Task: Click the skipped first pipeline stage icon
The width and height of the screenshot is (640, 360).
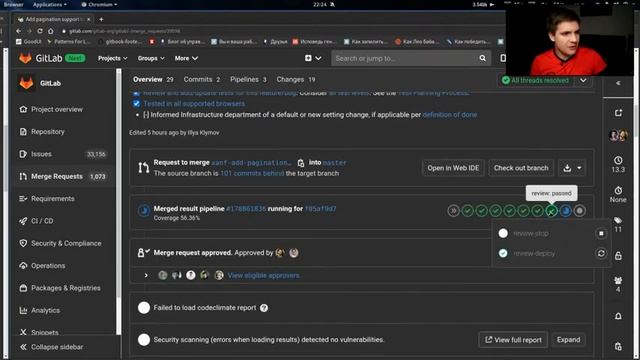Action: [453, 211]
